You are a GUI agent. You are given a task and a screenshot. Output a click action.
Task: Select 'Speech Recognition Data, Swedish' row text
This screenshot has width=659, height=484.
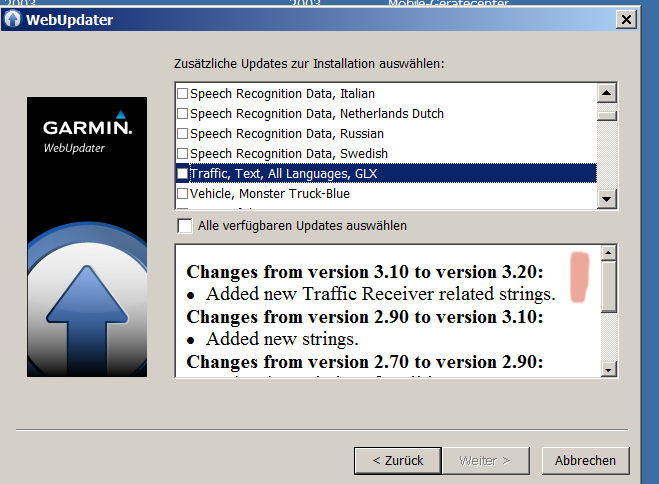tap(289, 153)
